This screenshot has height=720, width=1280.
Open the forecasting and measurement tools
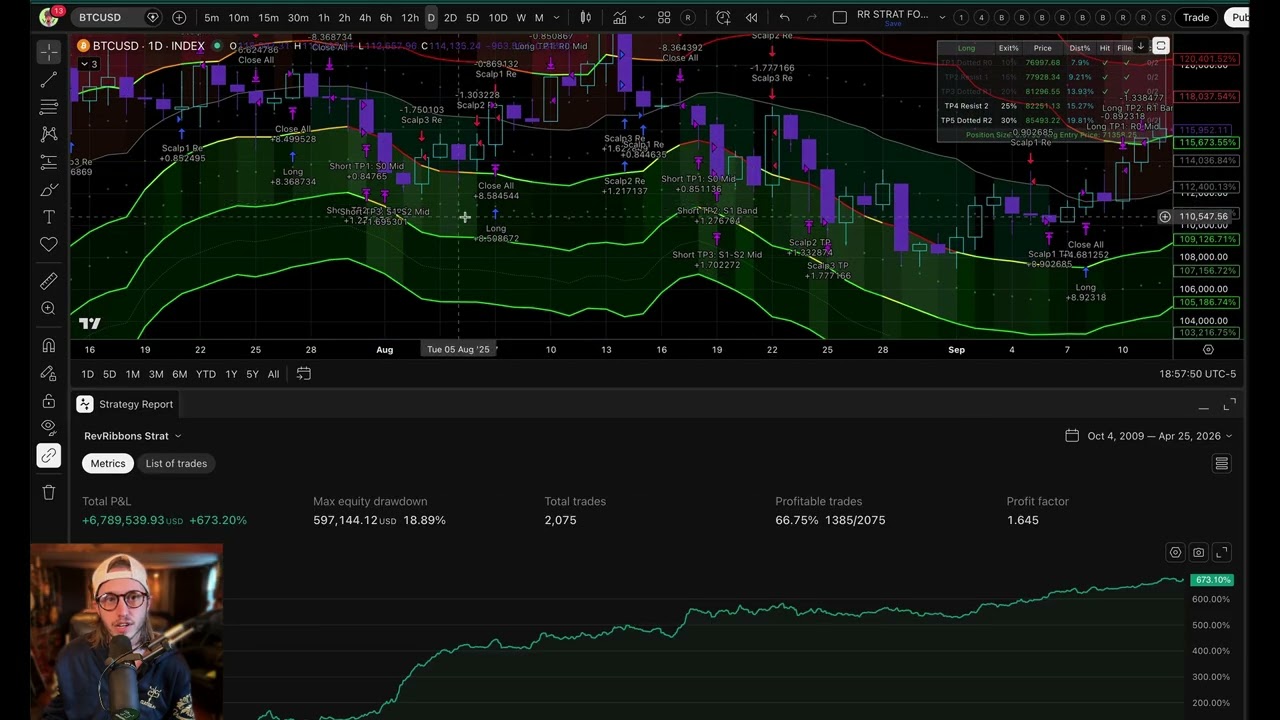[x=48, y=162]
